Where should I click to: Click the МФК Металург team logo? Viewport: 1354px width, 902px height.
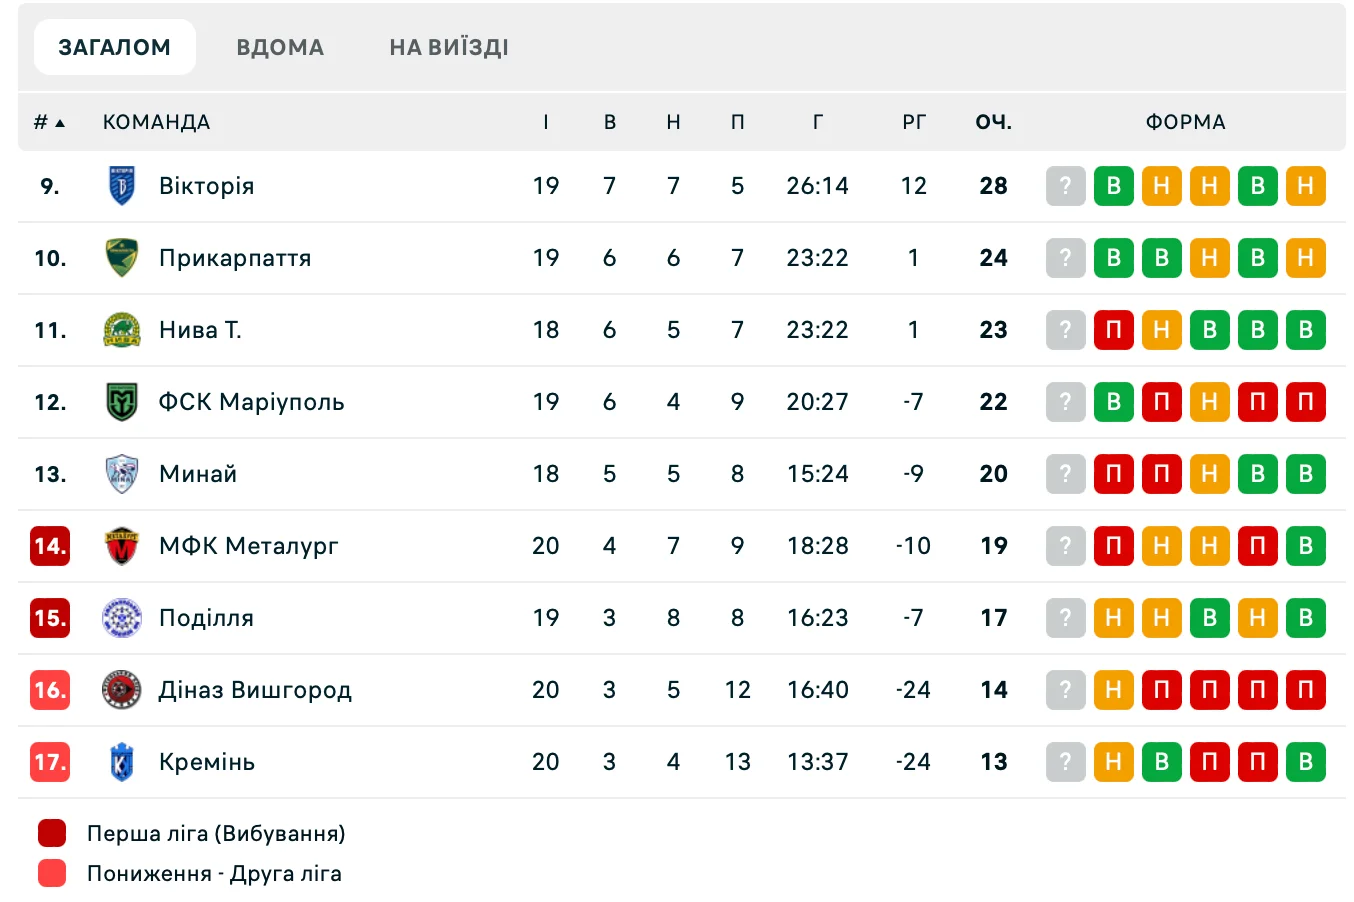click(x=122, y=546)
